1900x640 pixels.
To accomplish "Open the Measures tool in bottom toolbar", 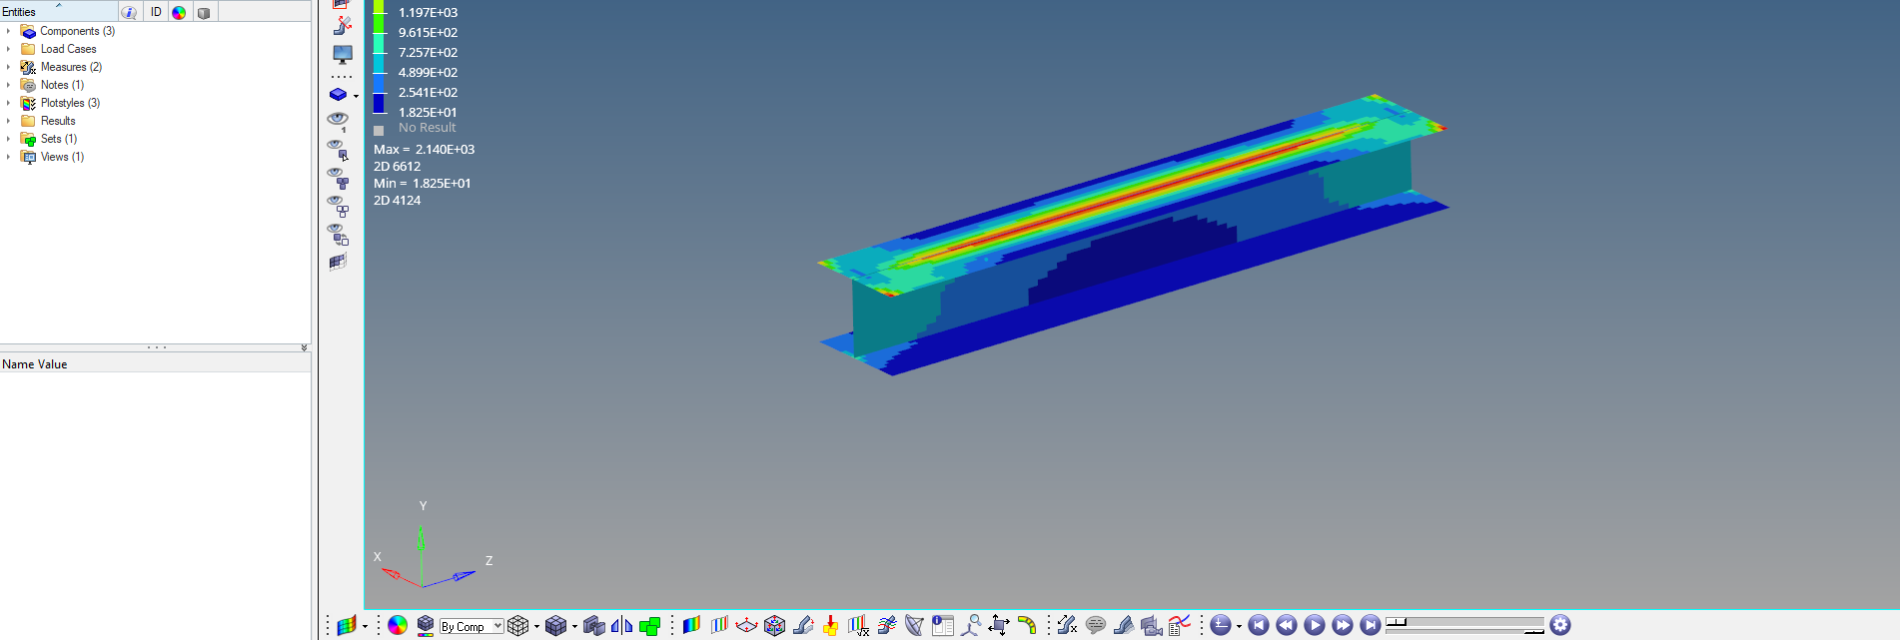I will coord(1067,626).
